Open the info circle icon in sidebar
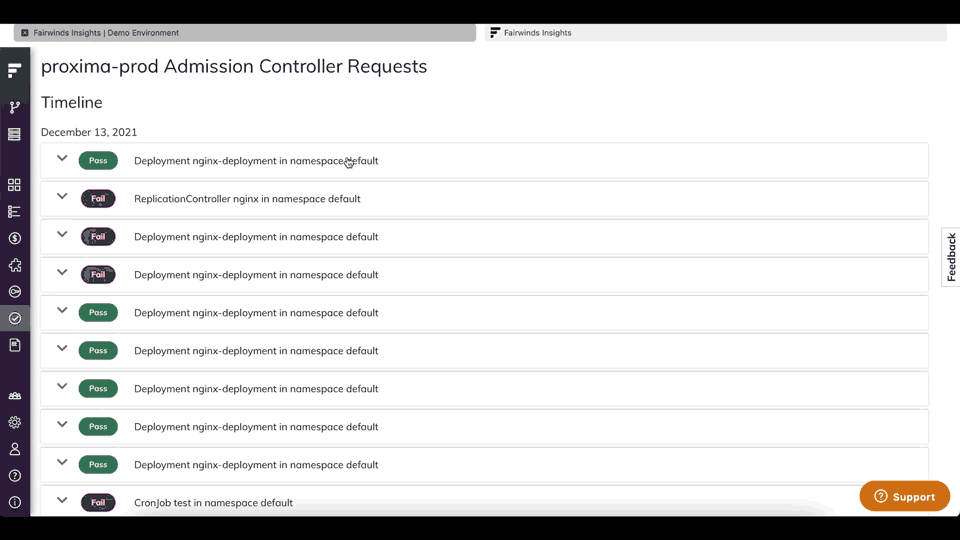960x540 pixels. [15, 502]
